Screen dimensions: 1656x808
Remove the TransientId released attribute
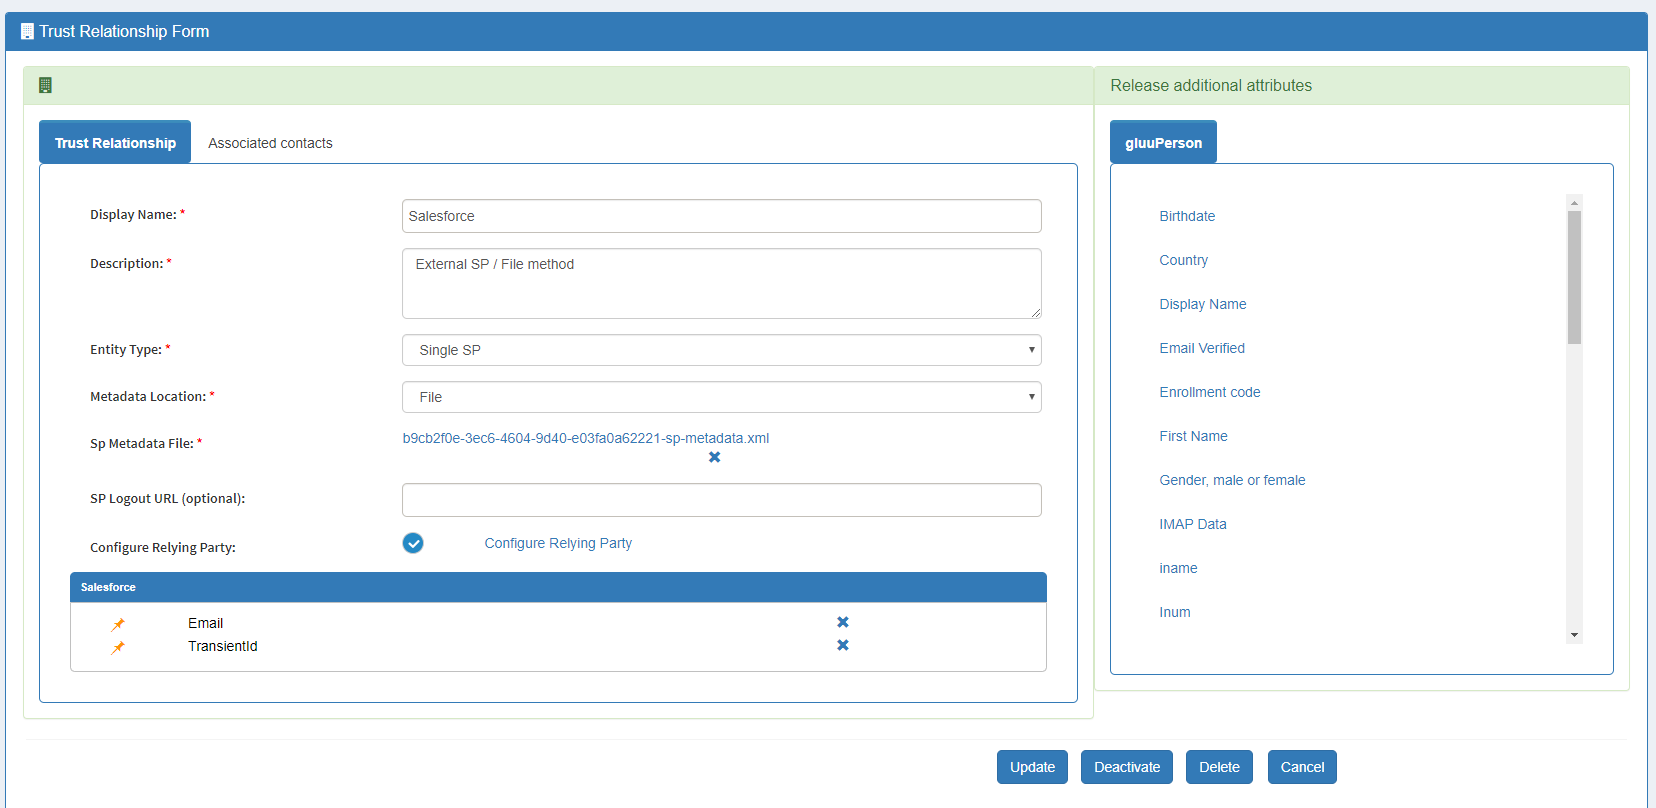coord(843,645)
